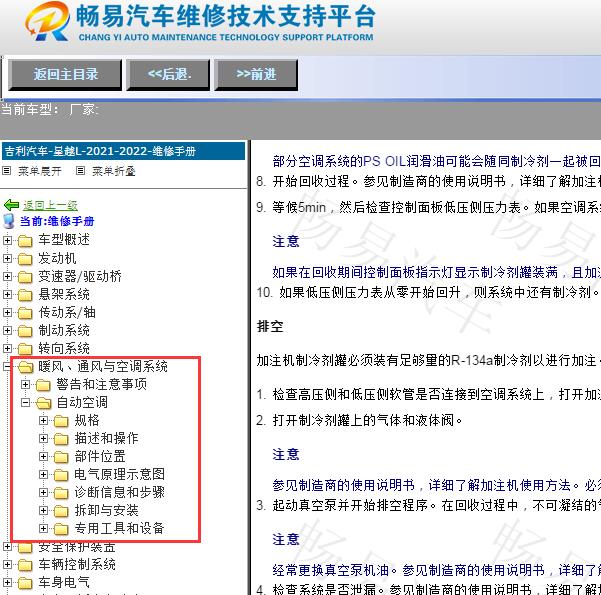Select the 诊断信息和步骤 tree label
This screenshot has width=601, height=595.
coord(120,493)
